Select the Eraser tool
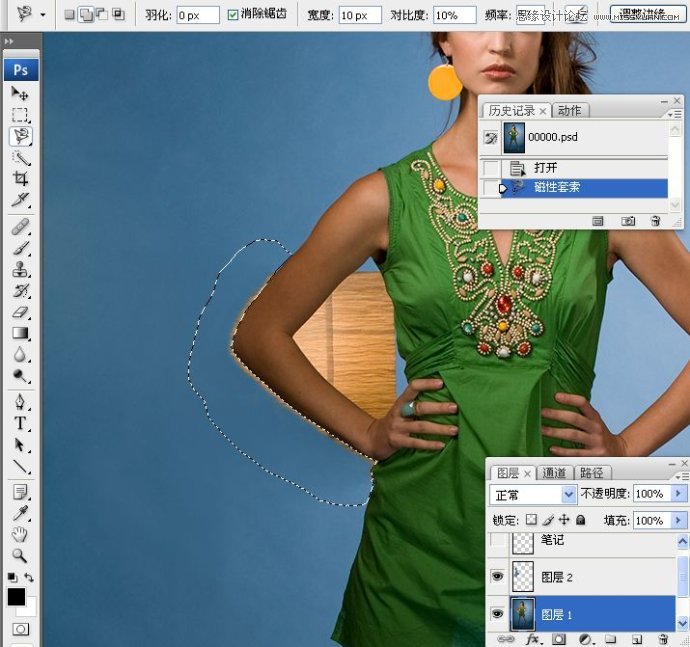690x647 pixels. point(20,312)
